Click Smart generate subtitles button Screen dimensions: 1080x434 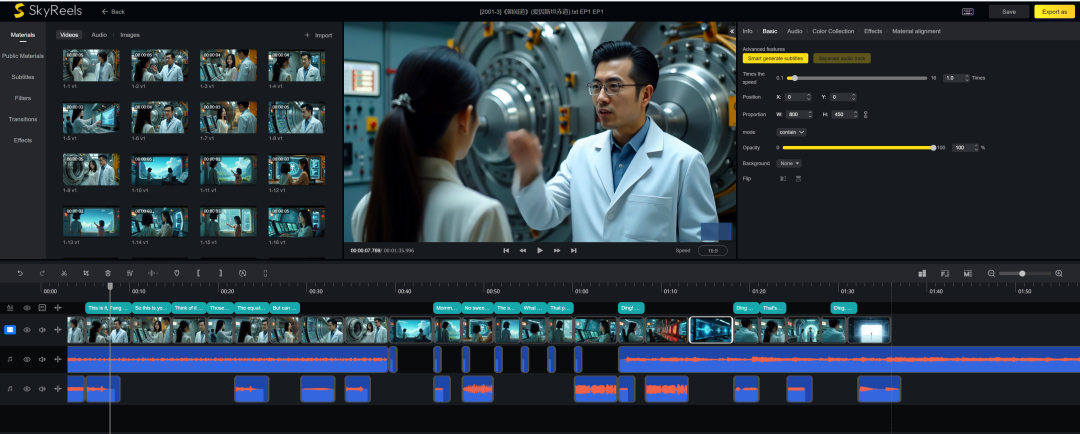pos(775,58)
